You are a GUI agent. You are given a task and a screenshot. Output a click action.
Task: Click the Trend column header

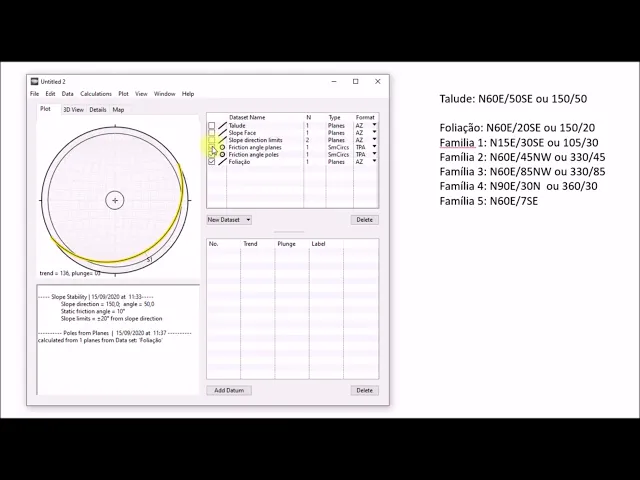pyautogui.click(x=250, y=244)
